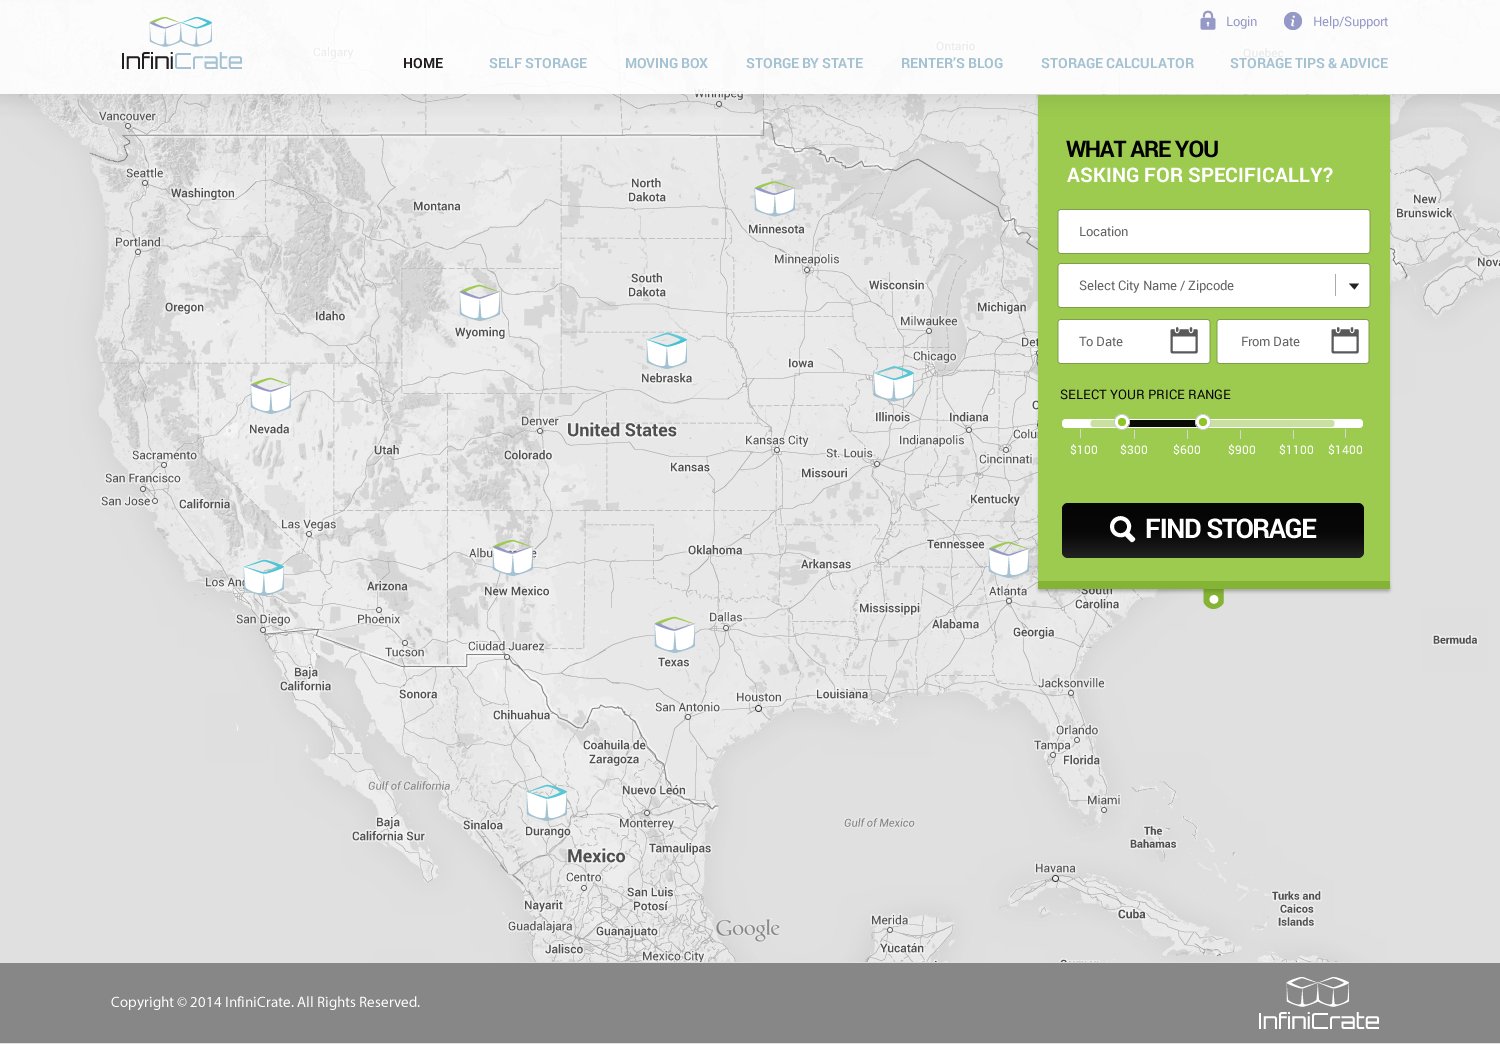Open the SELF STORAGE menu item
The width and height of the screenshot is (1500, 1044).
pos(538,63)
